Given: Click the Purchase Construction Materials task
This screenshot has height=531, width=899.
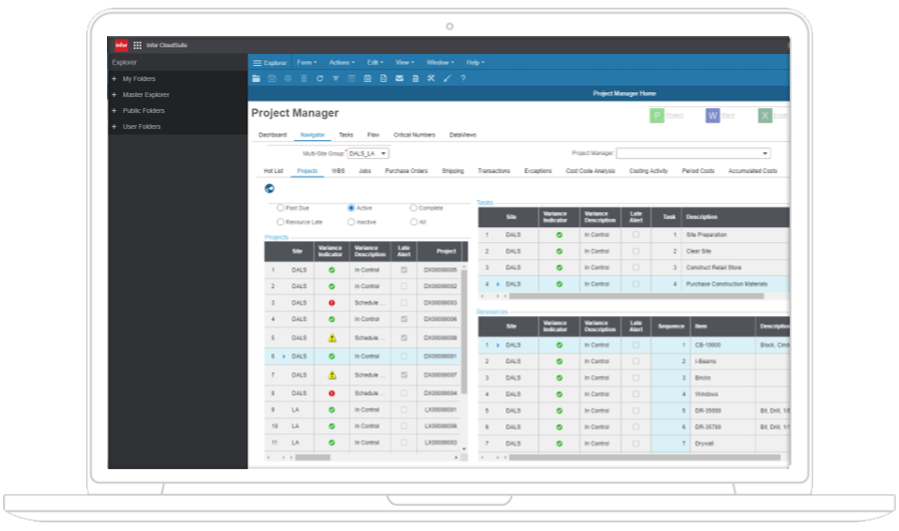Looking at the screenshot, I should 726,284.
